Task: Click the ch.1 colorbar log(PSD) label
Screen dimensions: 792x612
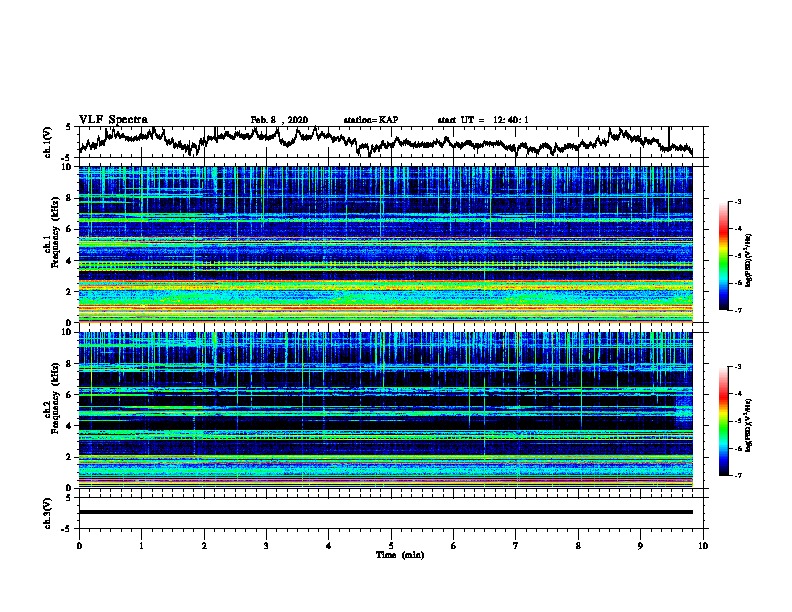Action: click(x=749, y=261)
